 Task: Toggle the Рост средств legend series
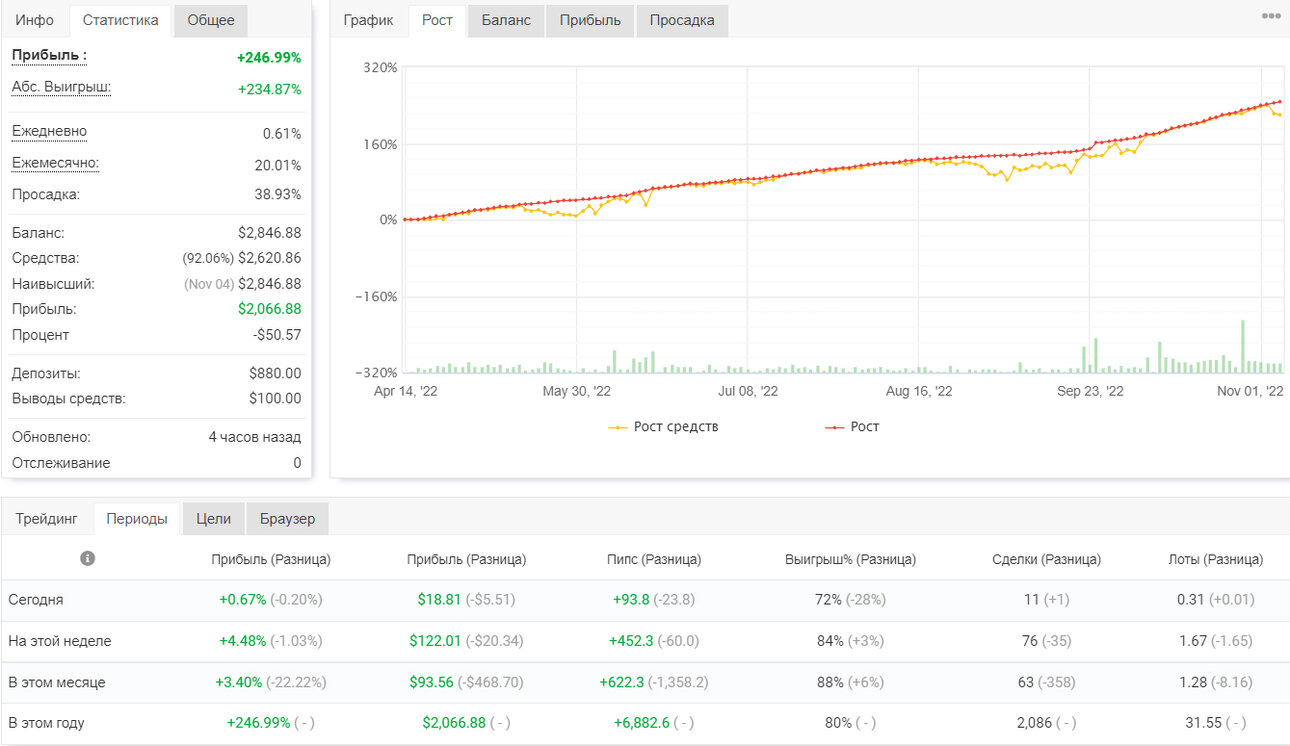[x=663, y=427]
